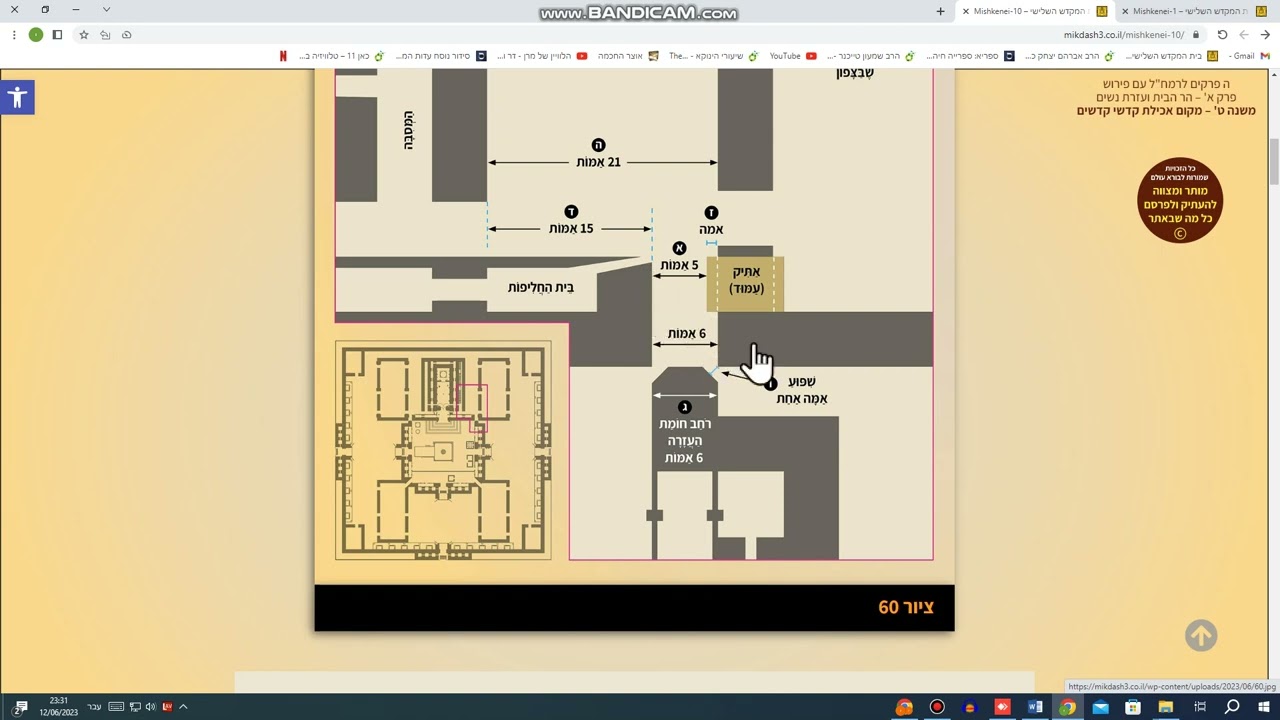Open the accessibility menu icon
The width and height of the screenshot is (1280, 720).
pos(17,97)
